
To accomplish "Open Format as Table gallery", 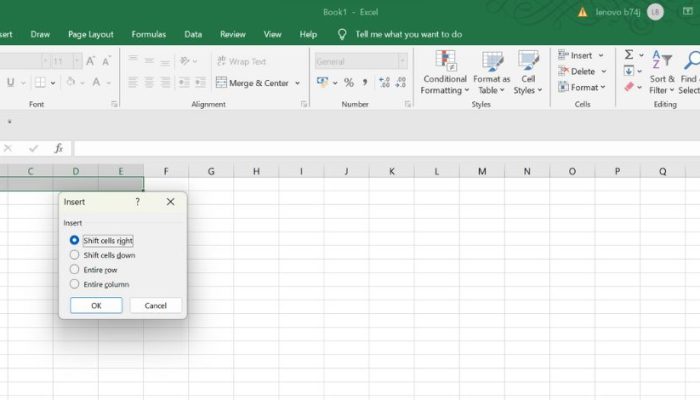I will pos(492,72).
